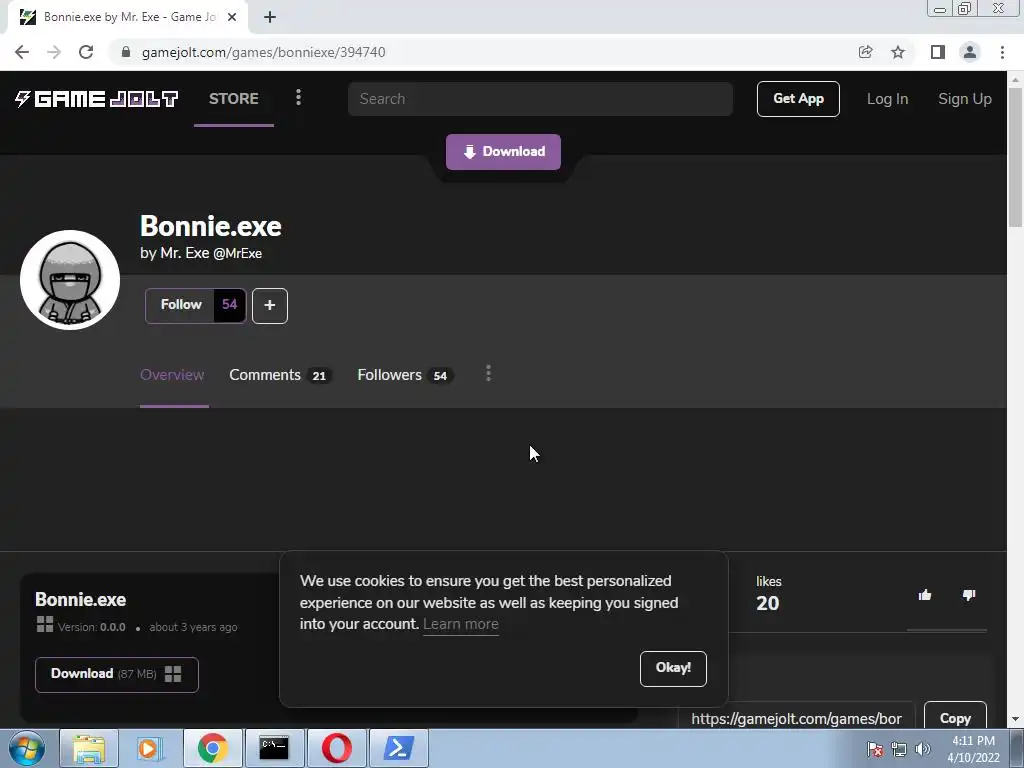Open a new browser tab

tap(270, 17)
